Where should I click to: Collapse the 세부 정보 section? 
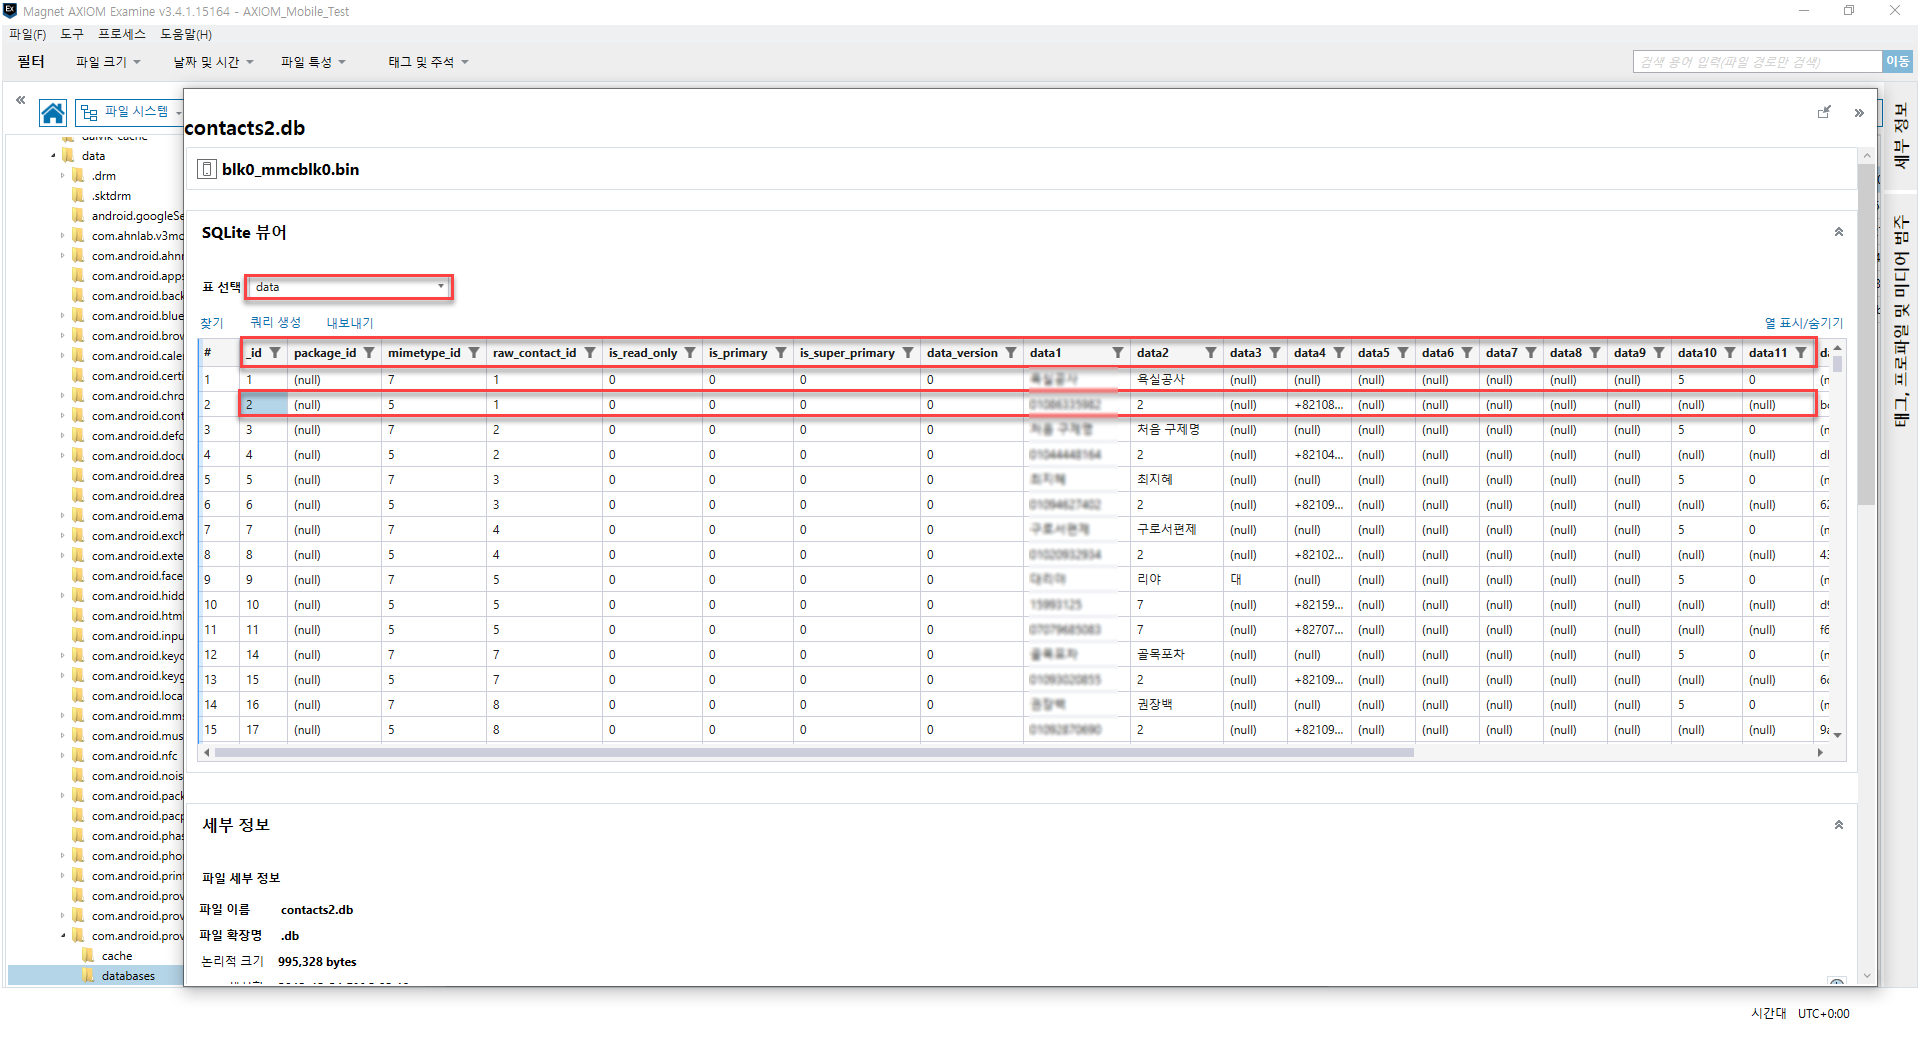coord(1838,825)
